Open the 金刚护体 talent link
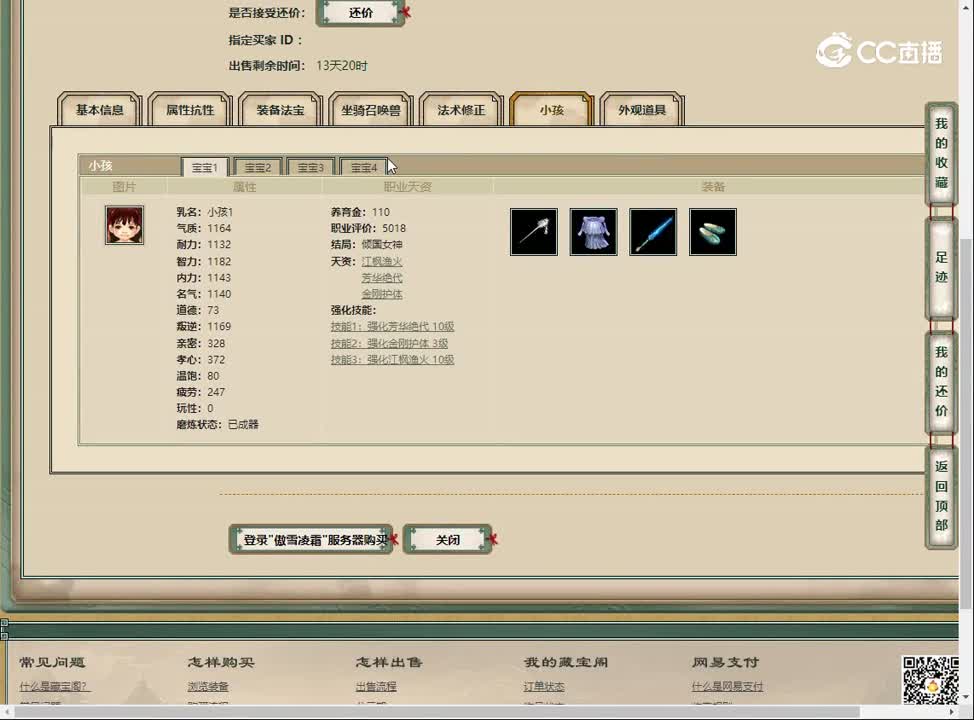Viewport: 974px width, 720px height. (382, 294)
